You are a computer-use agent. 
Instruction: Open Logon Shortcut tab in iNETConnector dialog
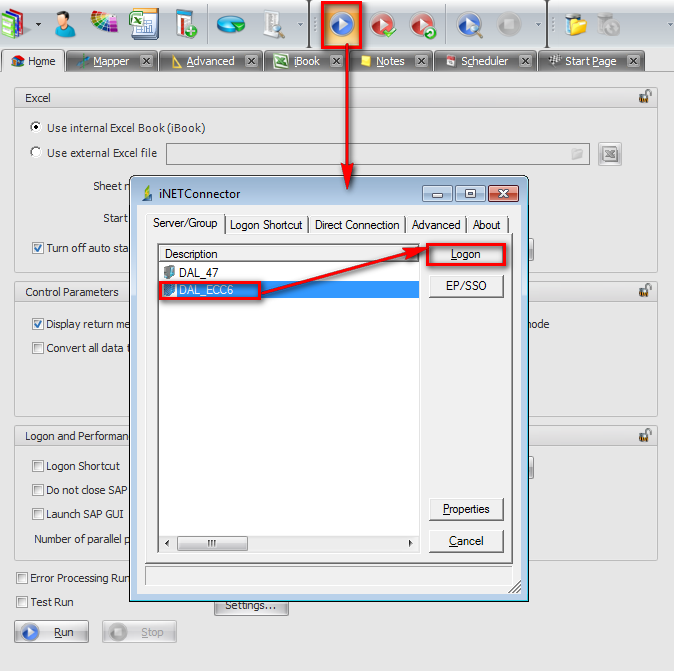pyautogui.click(x=266, y=225)
